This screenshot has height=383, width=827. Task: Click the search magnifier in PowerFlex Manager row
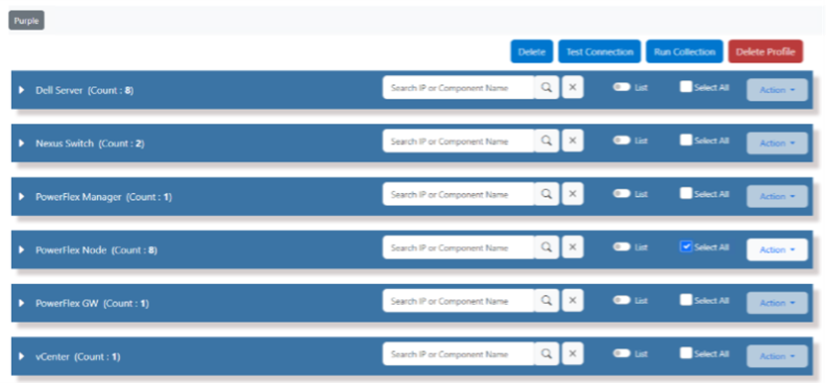click(x=546, y=194)
